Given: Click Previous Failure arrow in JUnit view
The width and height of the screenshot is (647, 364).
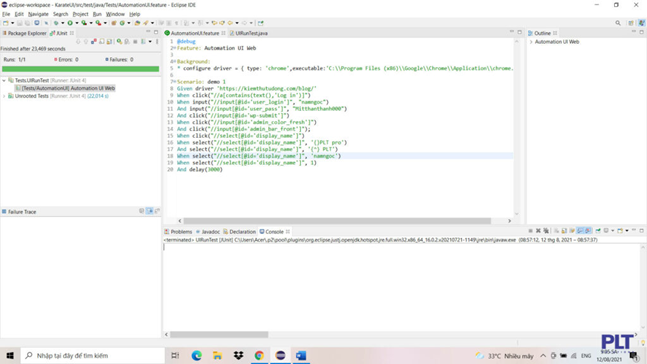Looking at the screenshot, I should tap(86, 41).
